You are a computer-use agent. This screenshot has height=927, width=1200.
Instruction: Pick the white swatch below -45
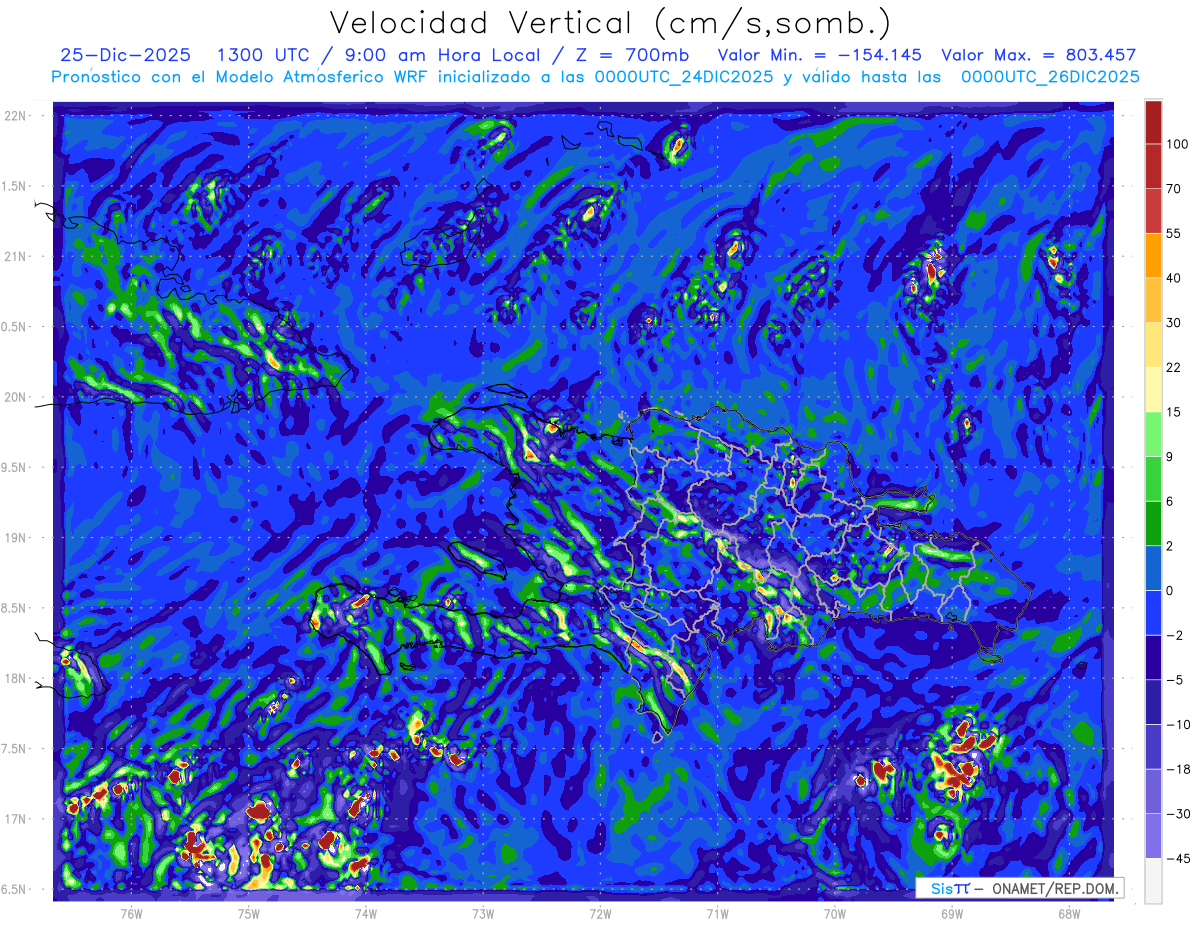(x=1154, y=880)
